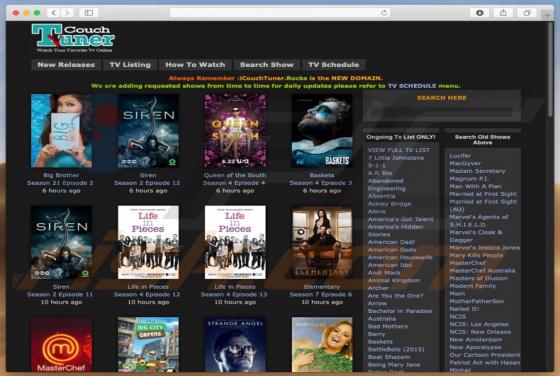
Task: Open the How To Watch menu tab
Action: tap(195, 65)
